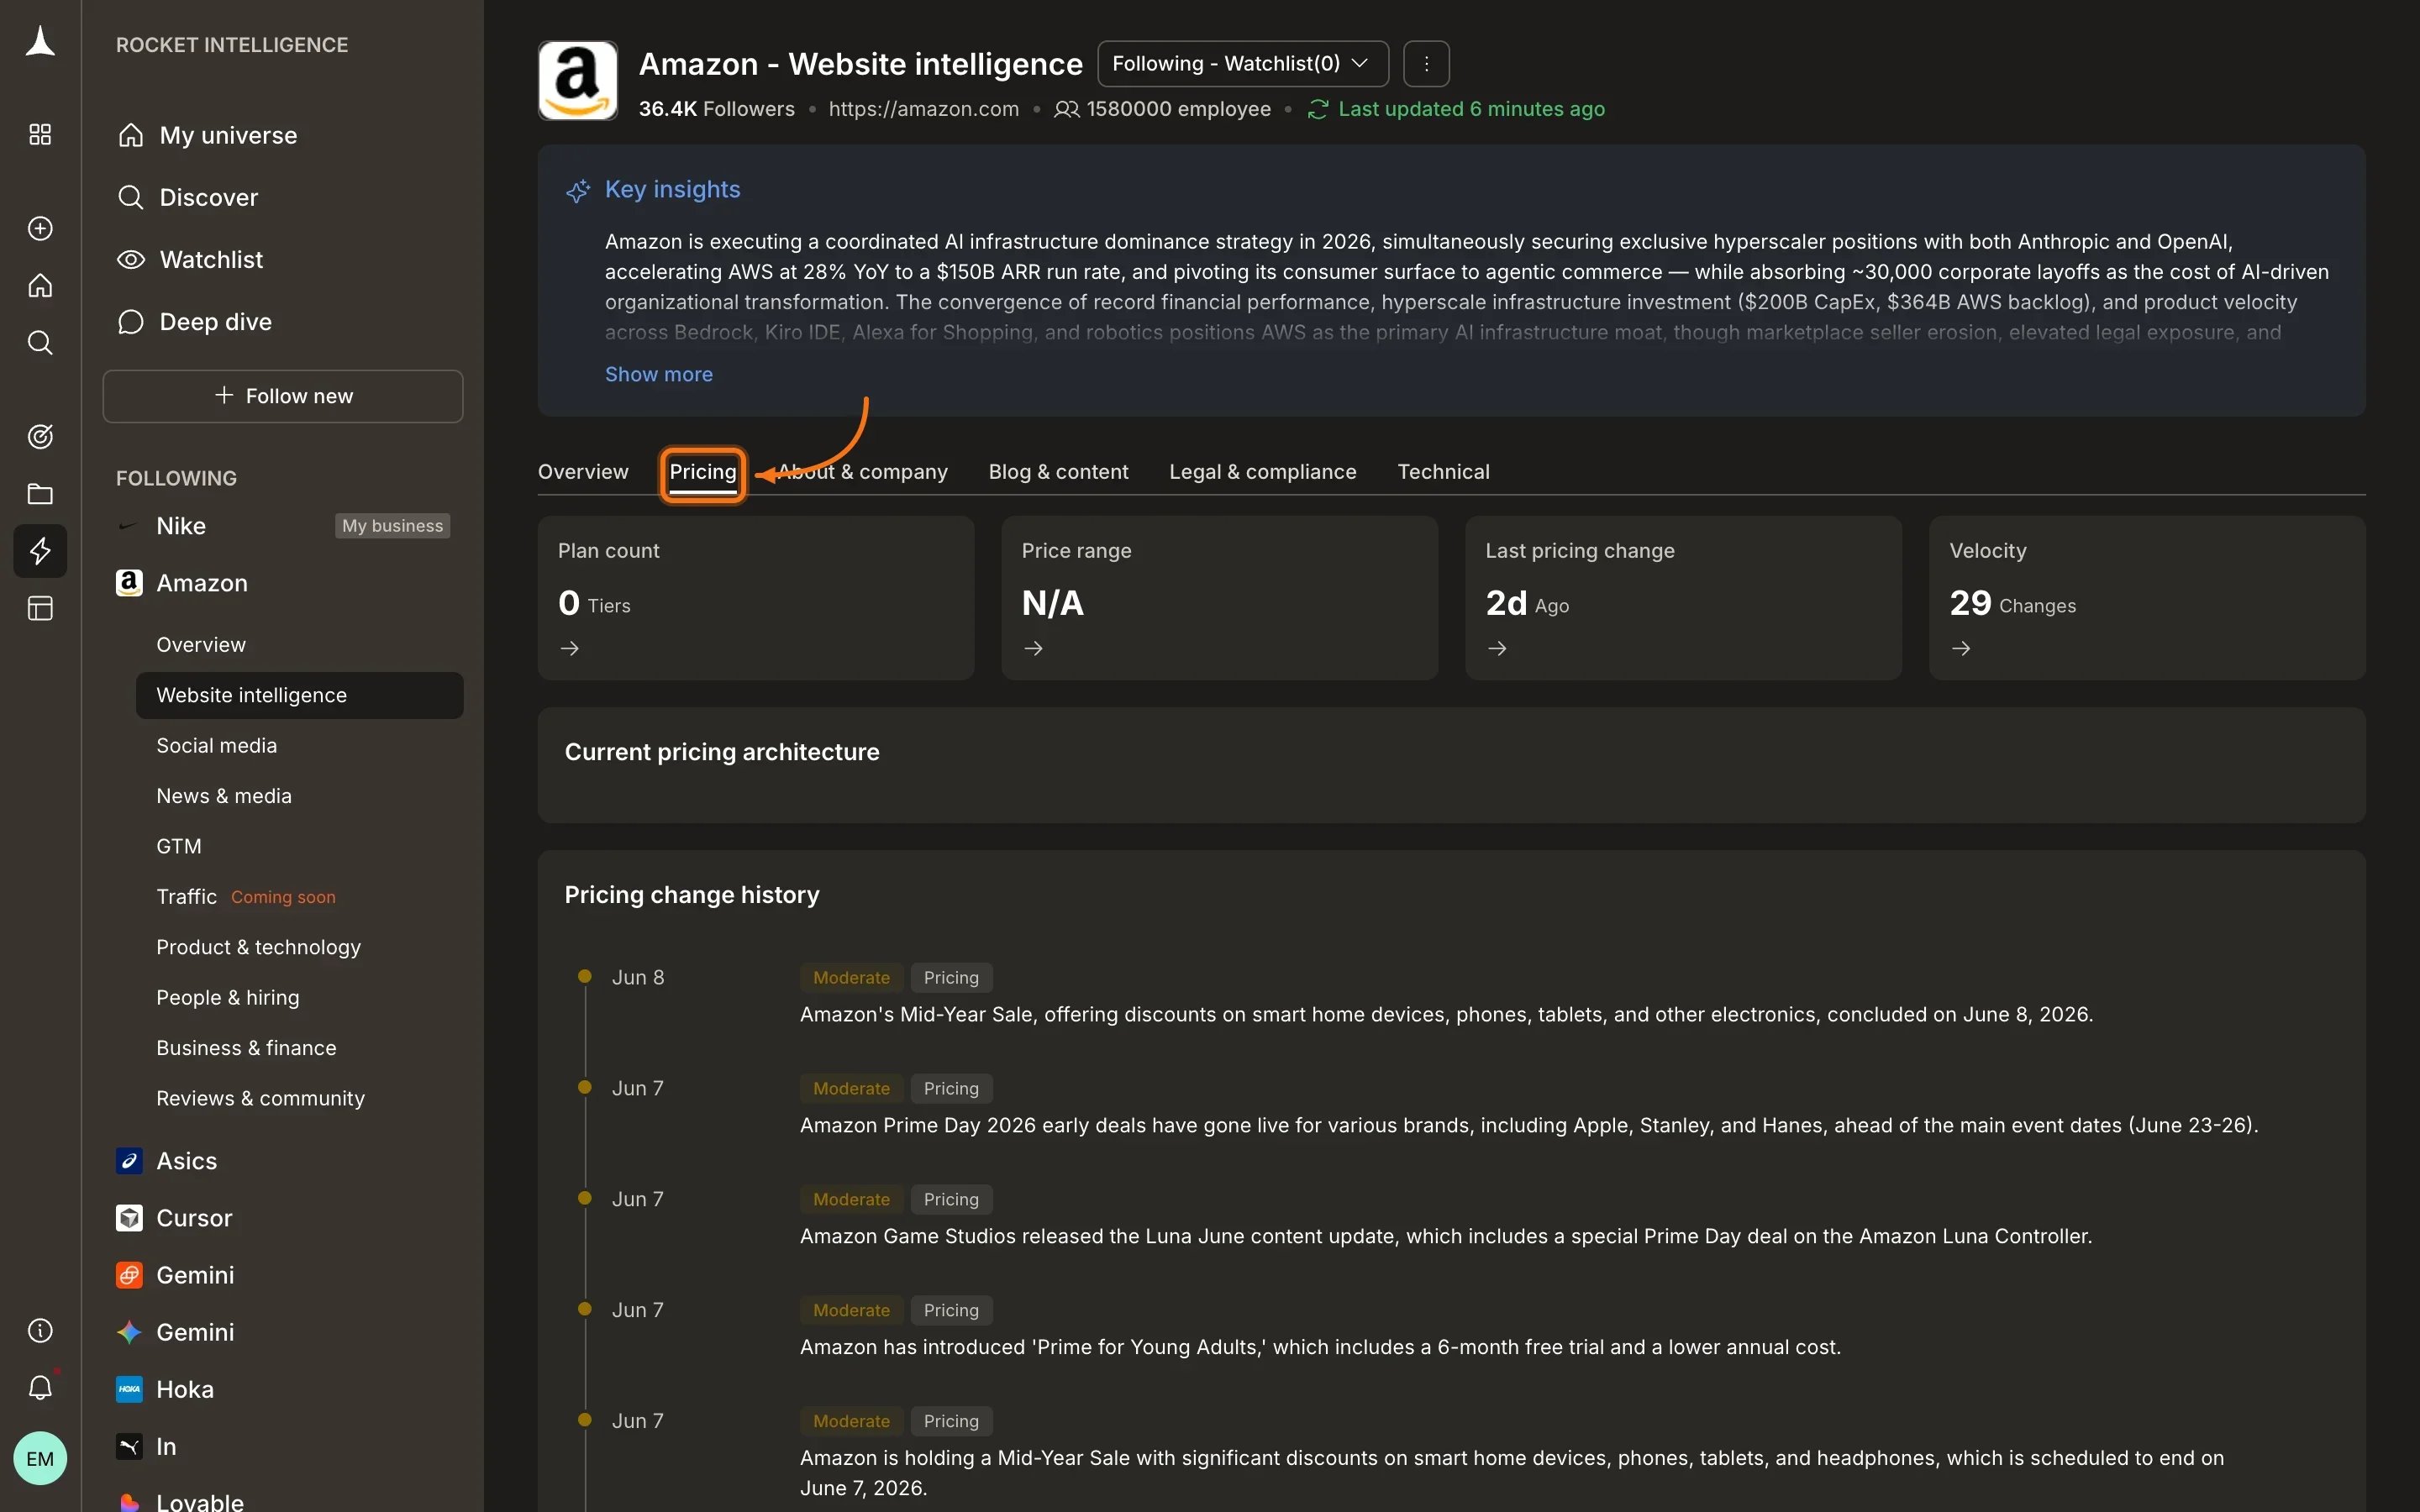Open notifications bell icon

pos(40,1388)
